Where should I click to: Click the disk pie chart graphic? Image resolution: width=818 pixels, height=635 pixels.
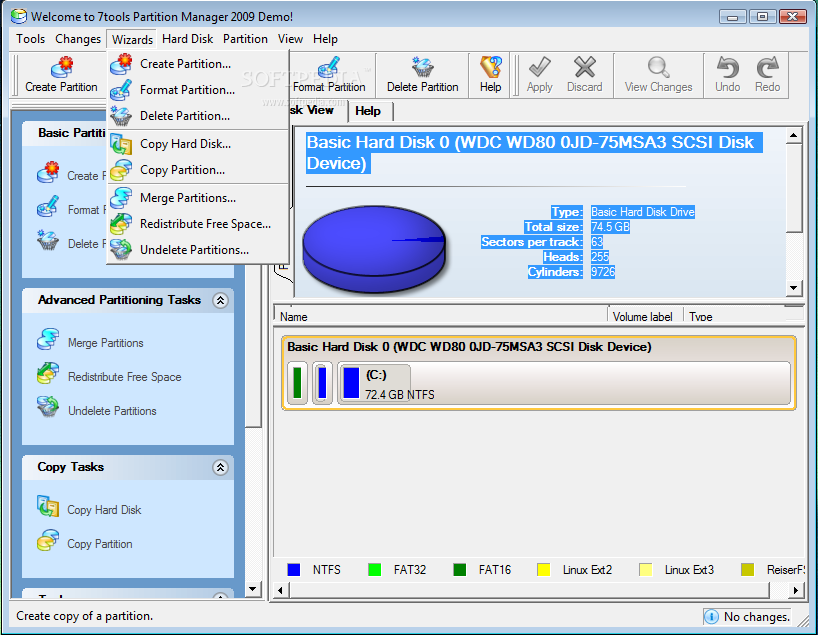374,249
